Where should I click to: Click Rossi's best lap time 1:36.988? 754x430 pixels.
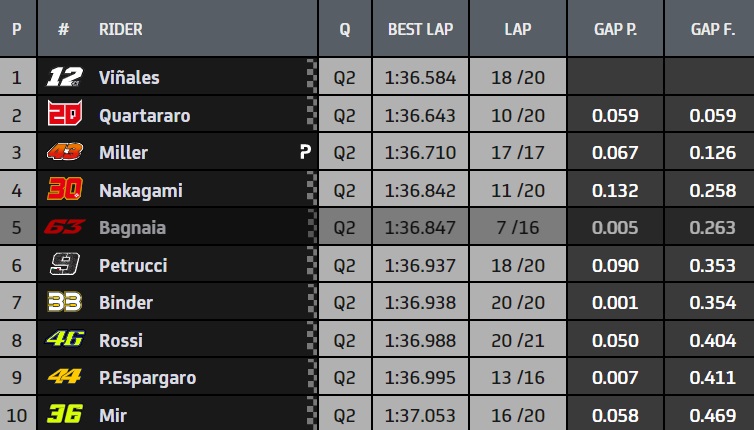(x=420, y=340)
